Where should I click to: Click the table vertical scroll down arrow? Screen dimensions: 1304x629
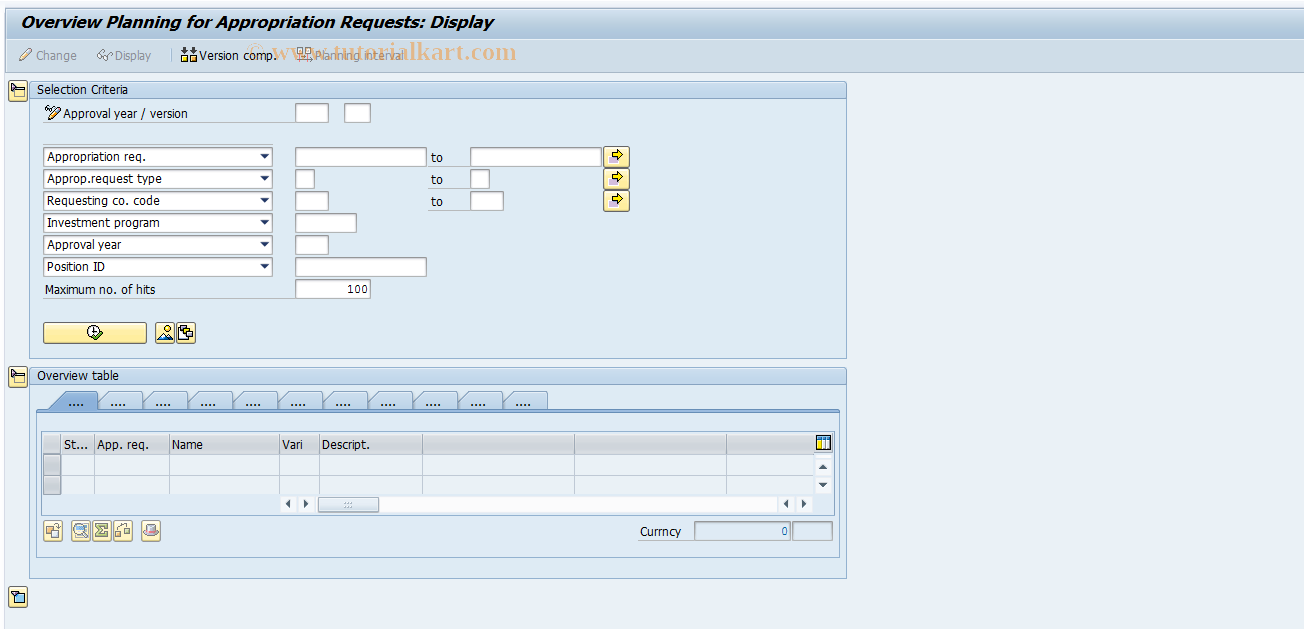click(823, 485)
